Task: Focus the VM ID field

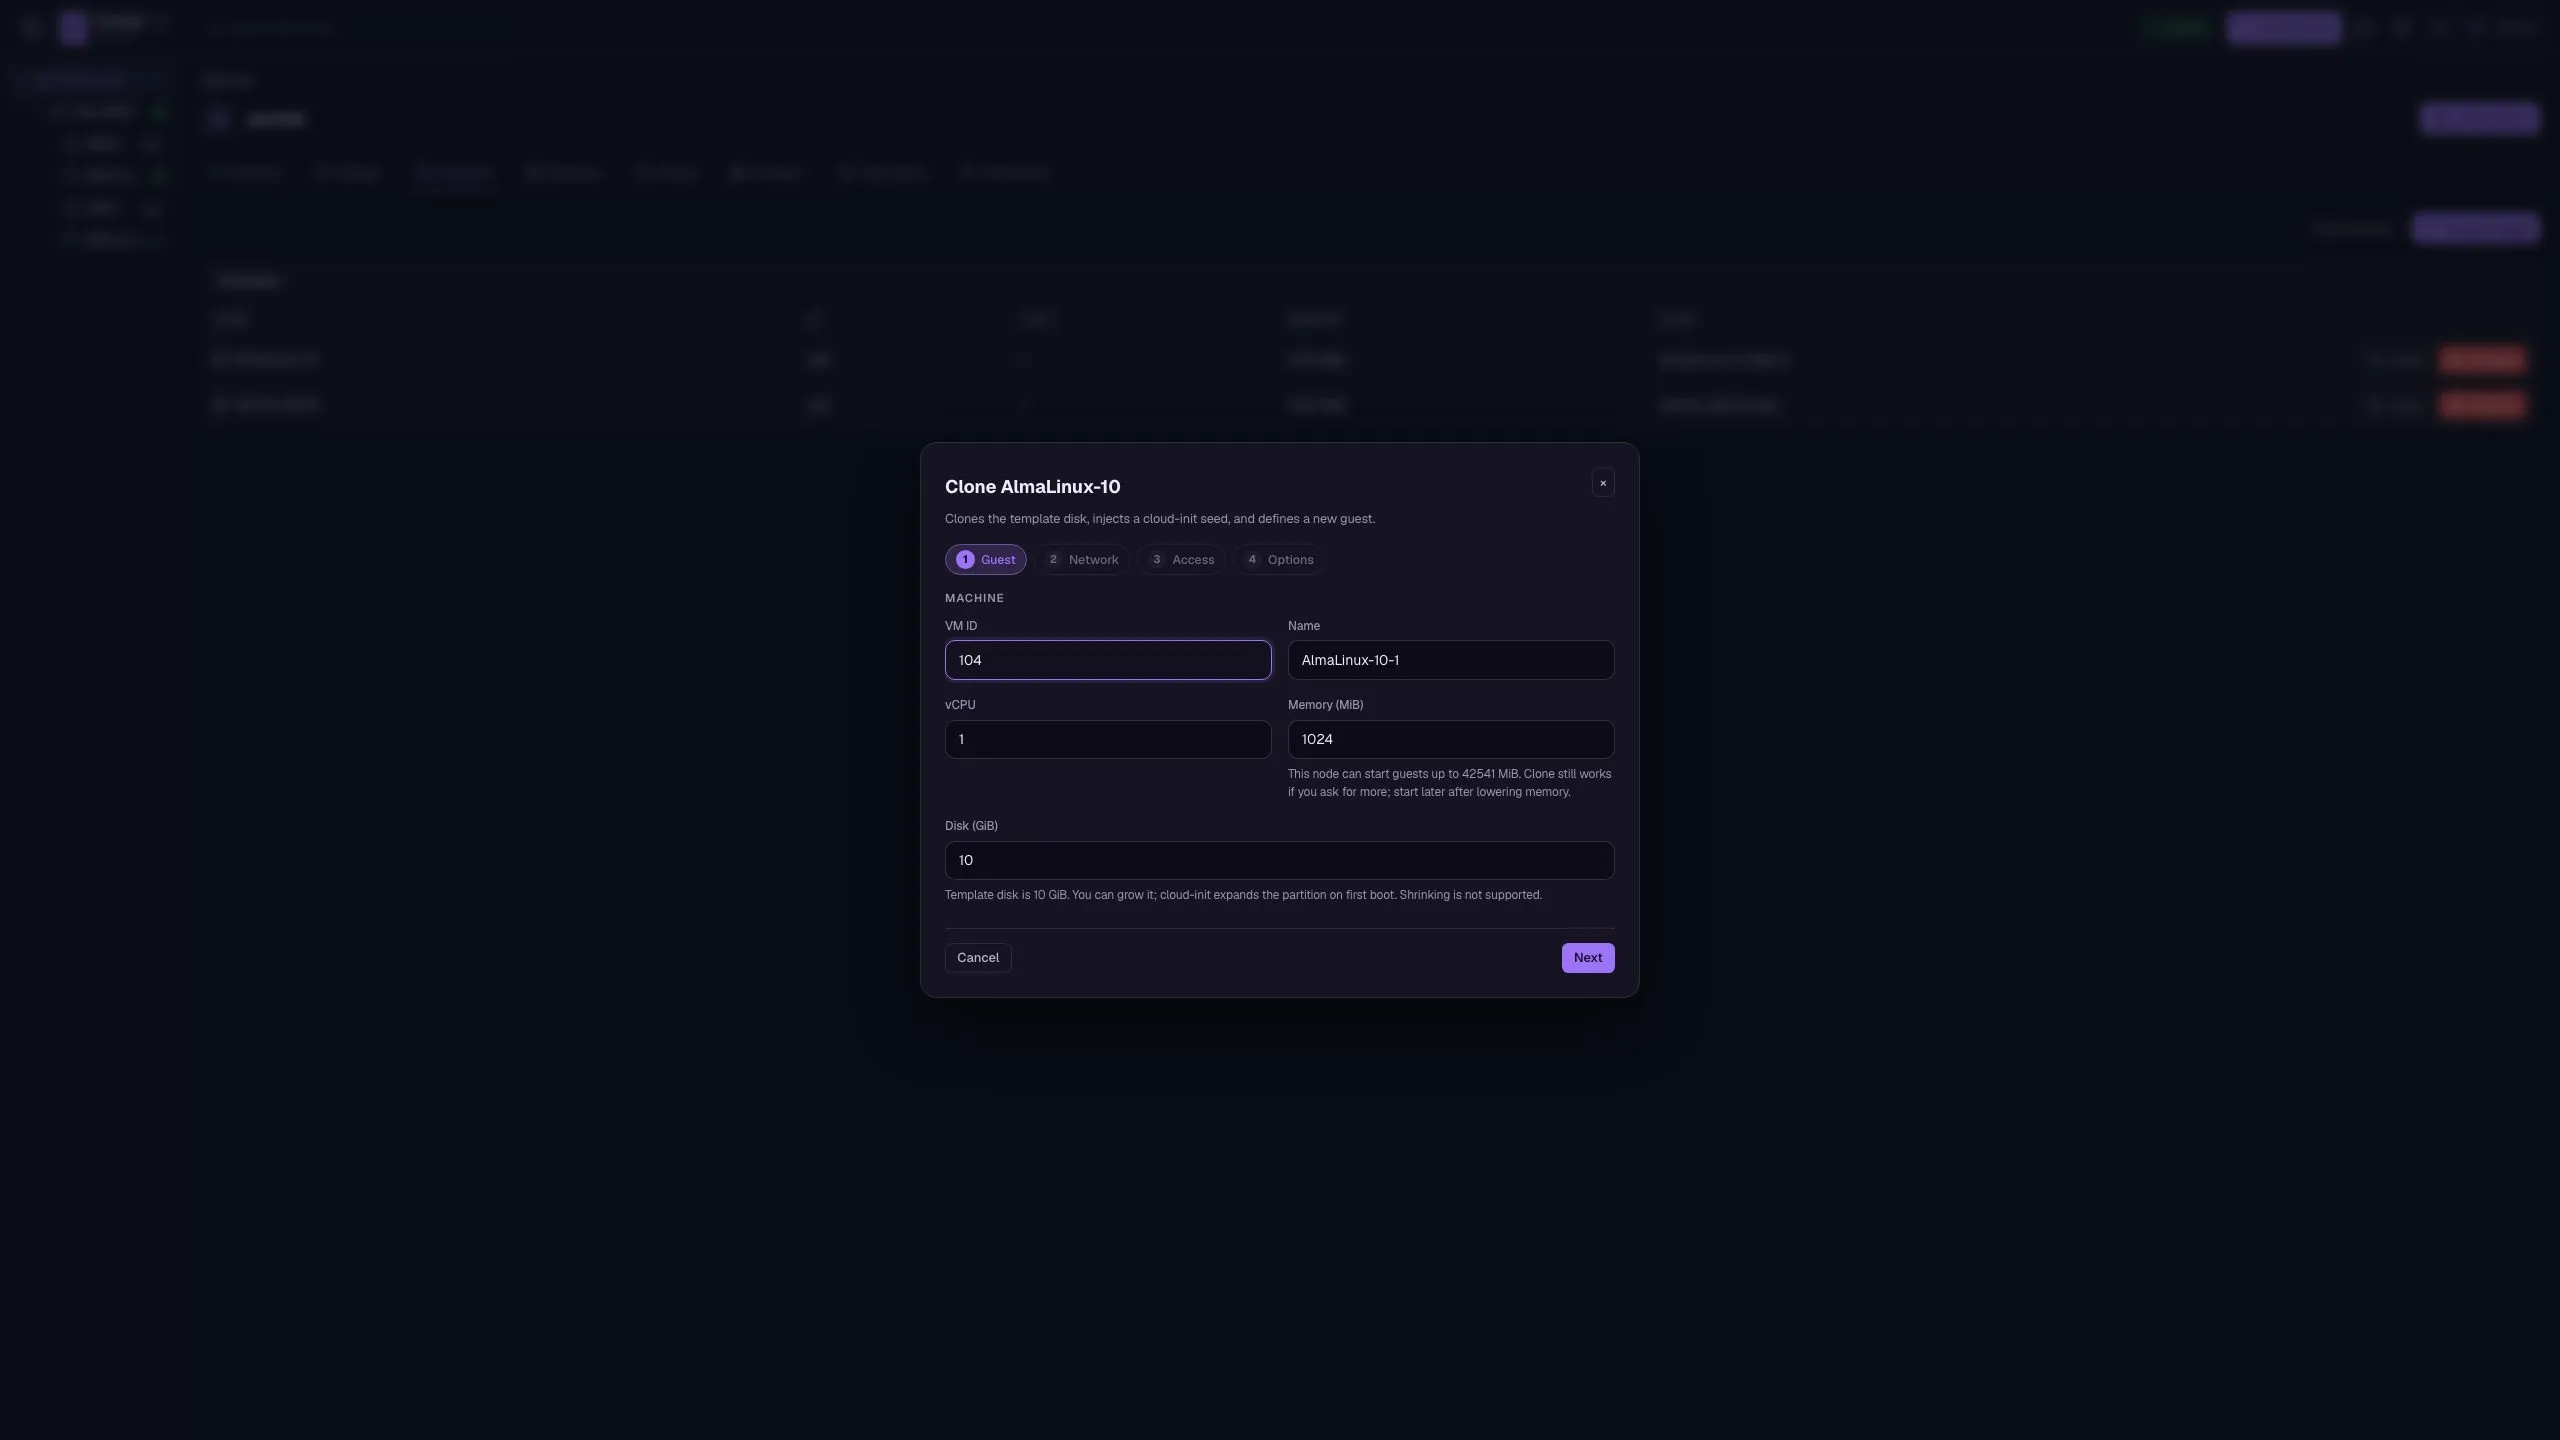Action: pyautogui.click(x=1108, y=660)
